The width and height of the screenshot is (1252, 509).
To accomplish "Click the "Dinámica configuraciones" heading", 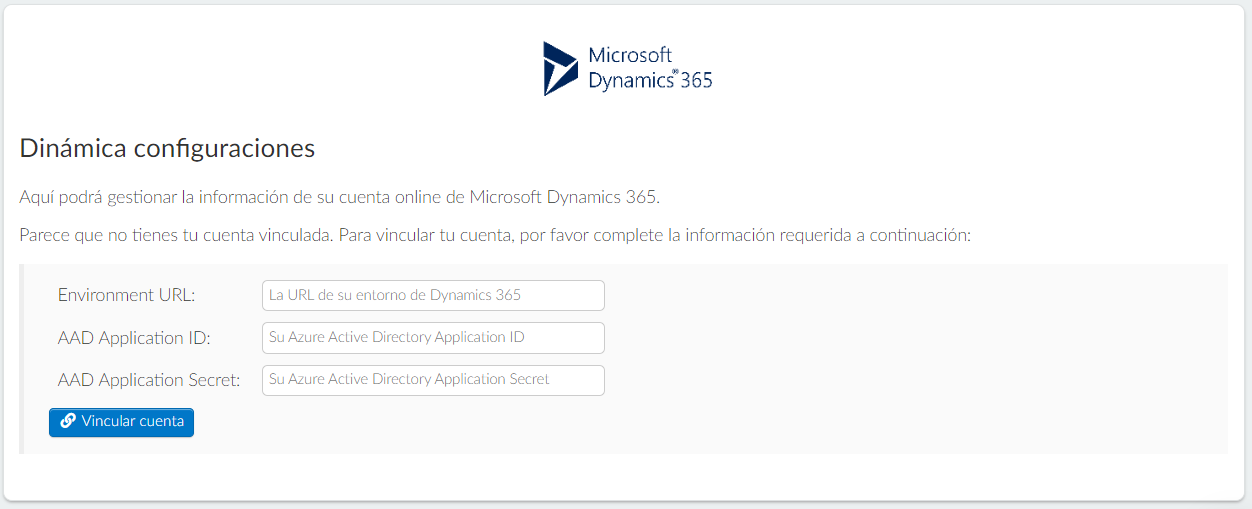I will [x=167, y=149].
